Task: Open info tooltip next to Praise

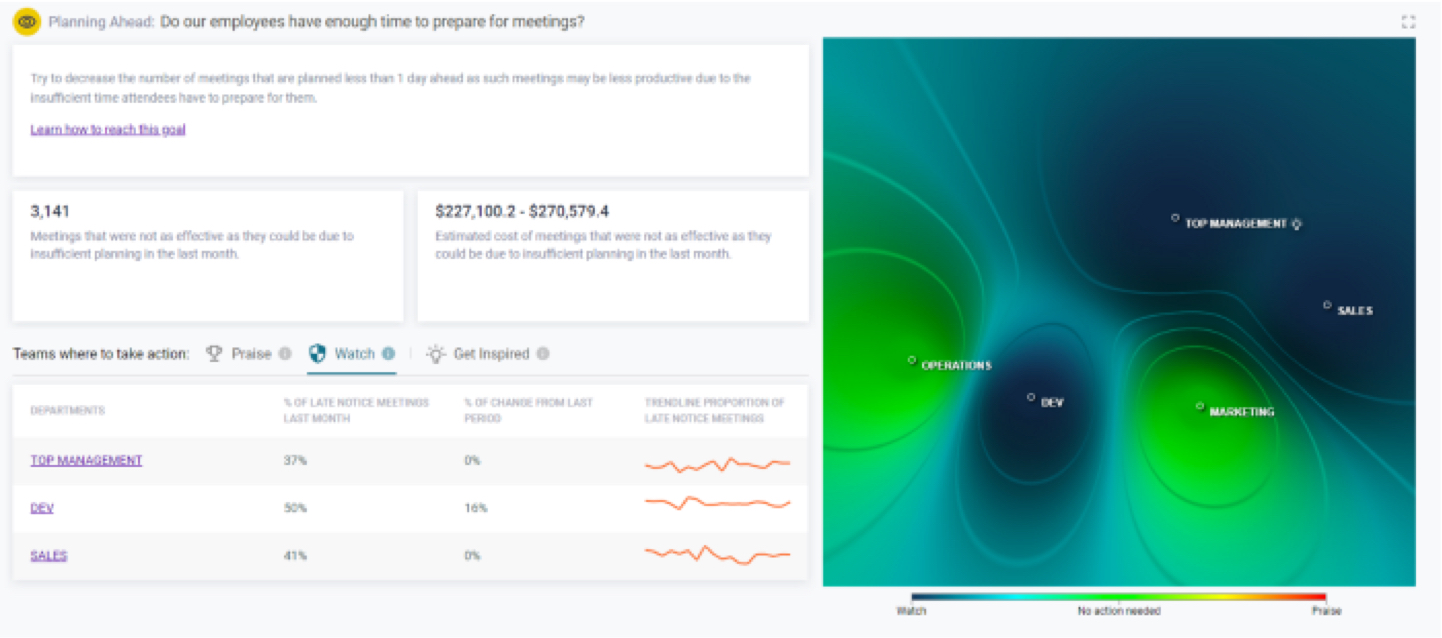Action: click(x=285, y=354)
